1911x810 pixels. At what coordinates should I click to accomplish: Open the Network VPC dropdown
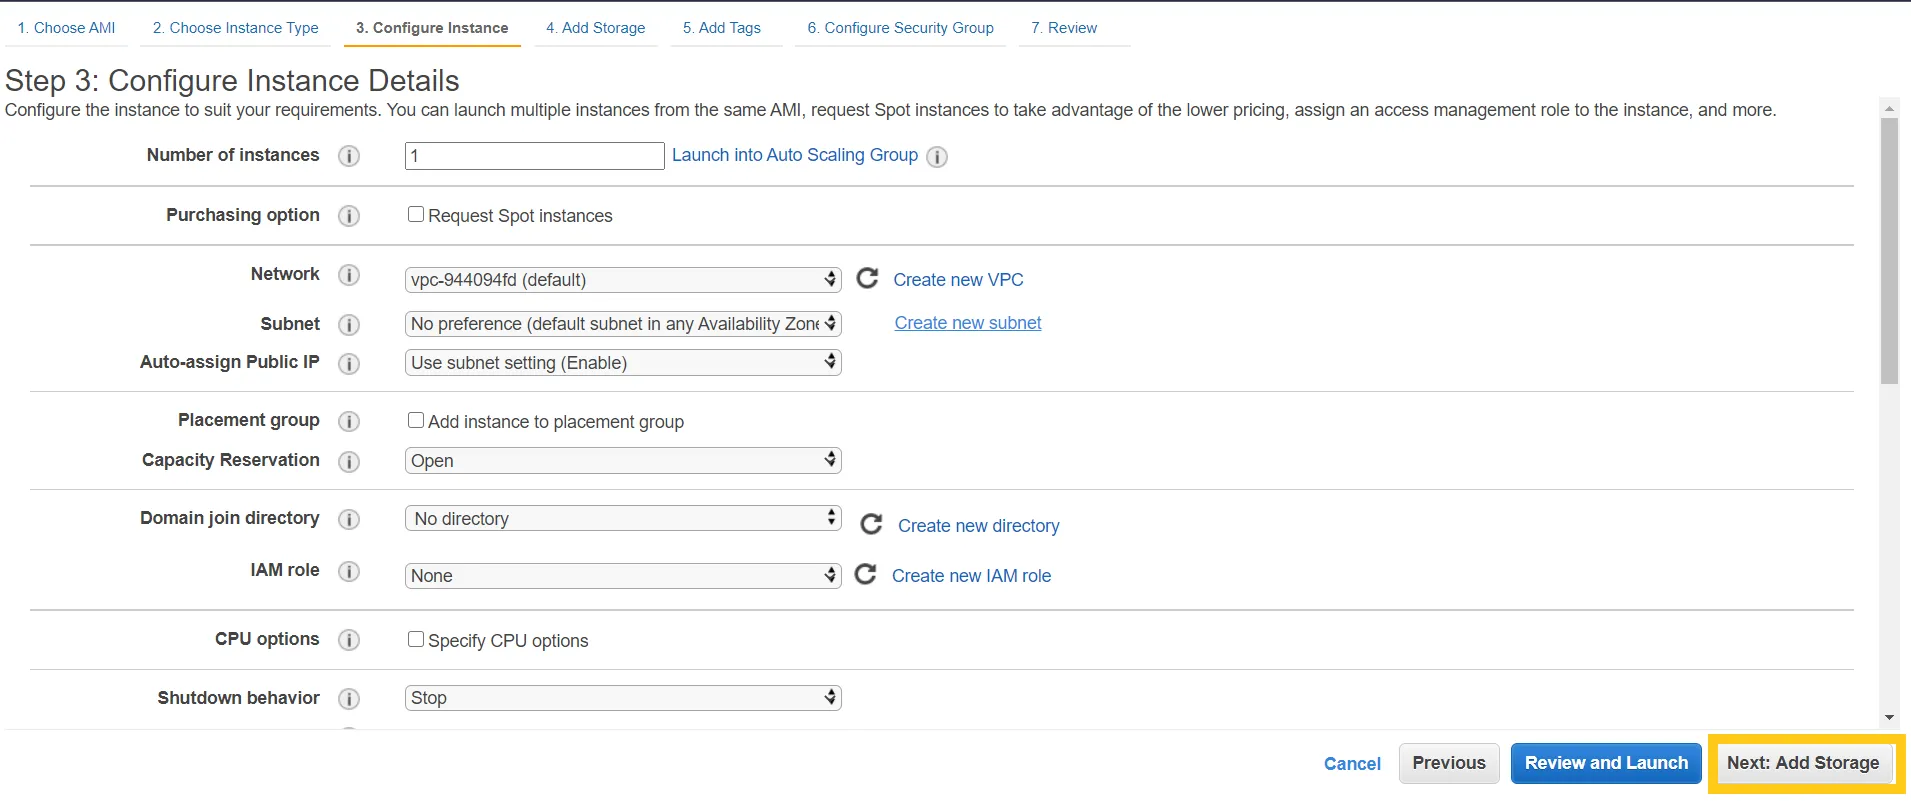pos(623,280)
